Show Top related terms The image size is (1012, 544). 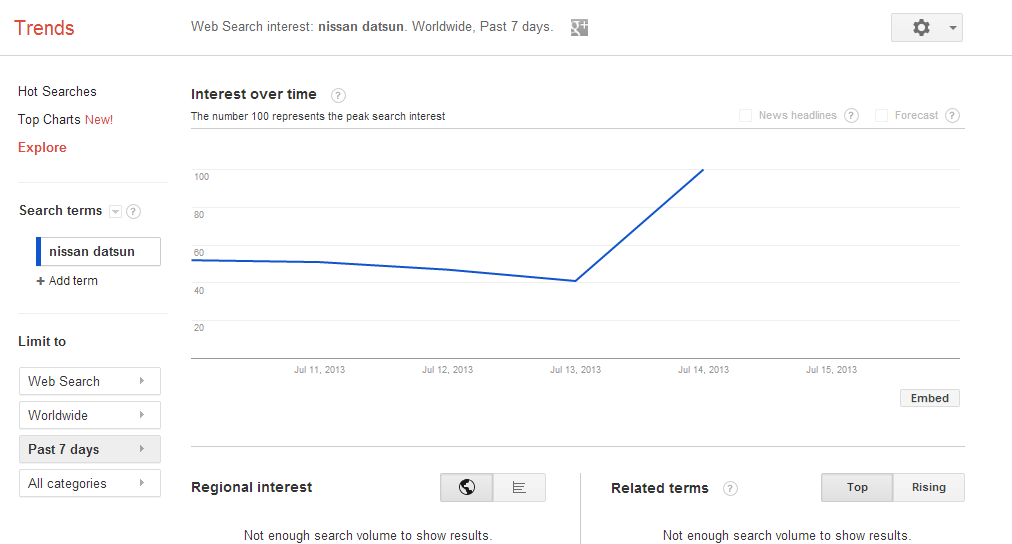pyautogui.click(x=857, y=487)
